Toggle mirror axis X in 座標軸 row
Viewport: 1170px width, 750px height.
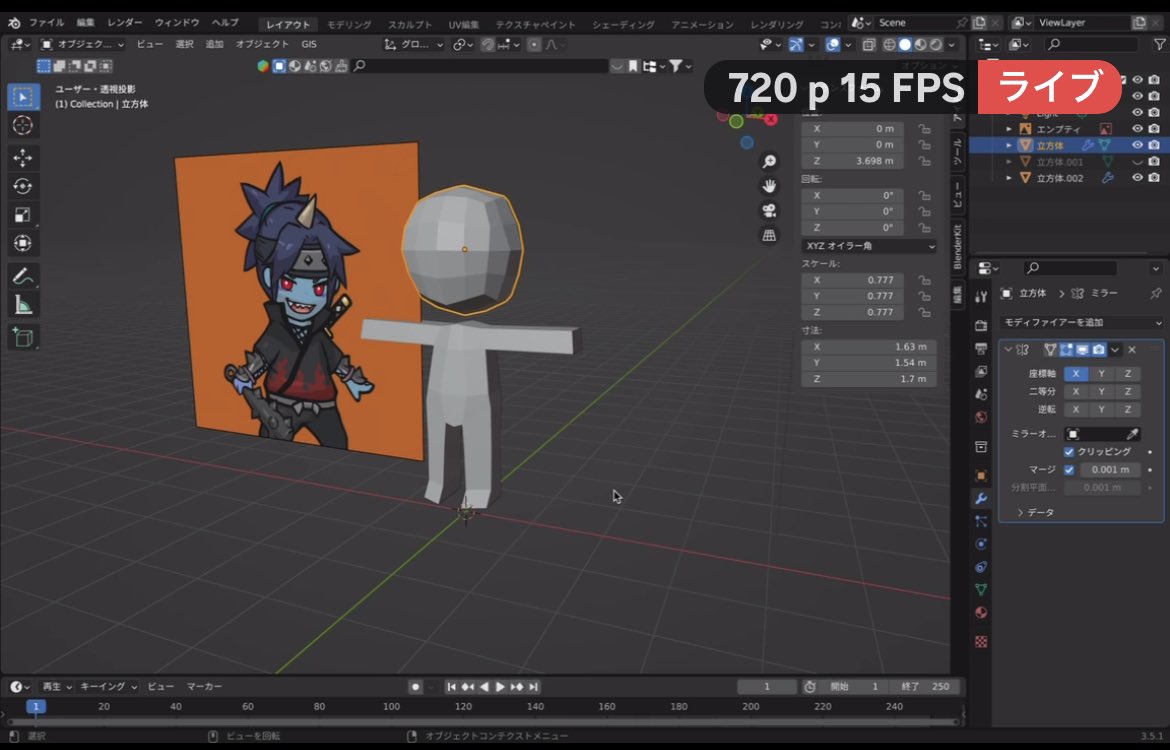(x=1075, y=373)
